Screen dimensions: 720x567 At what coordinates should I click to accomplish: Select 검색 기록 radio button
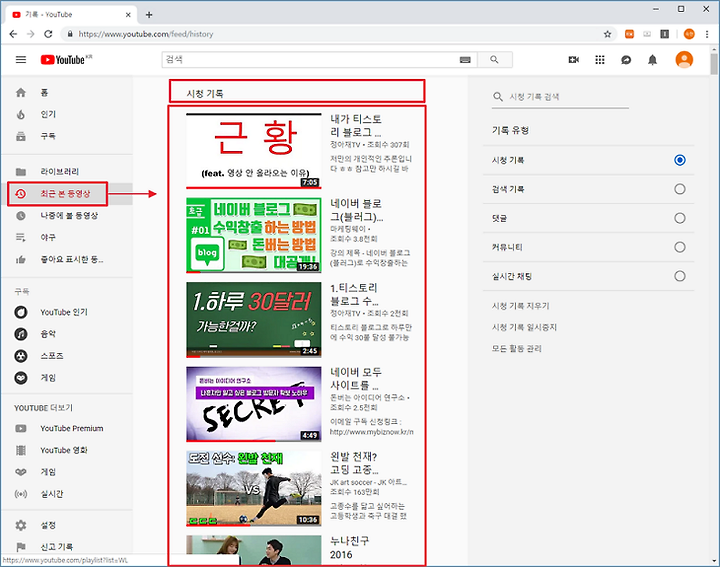[x=680, y=189]
